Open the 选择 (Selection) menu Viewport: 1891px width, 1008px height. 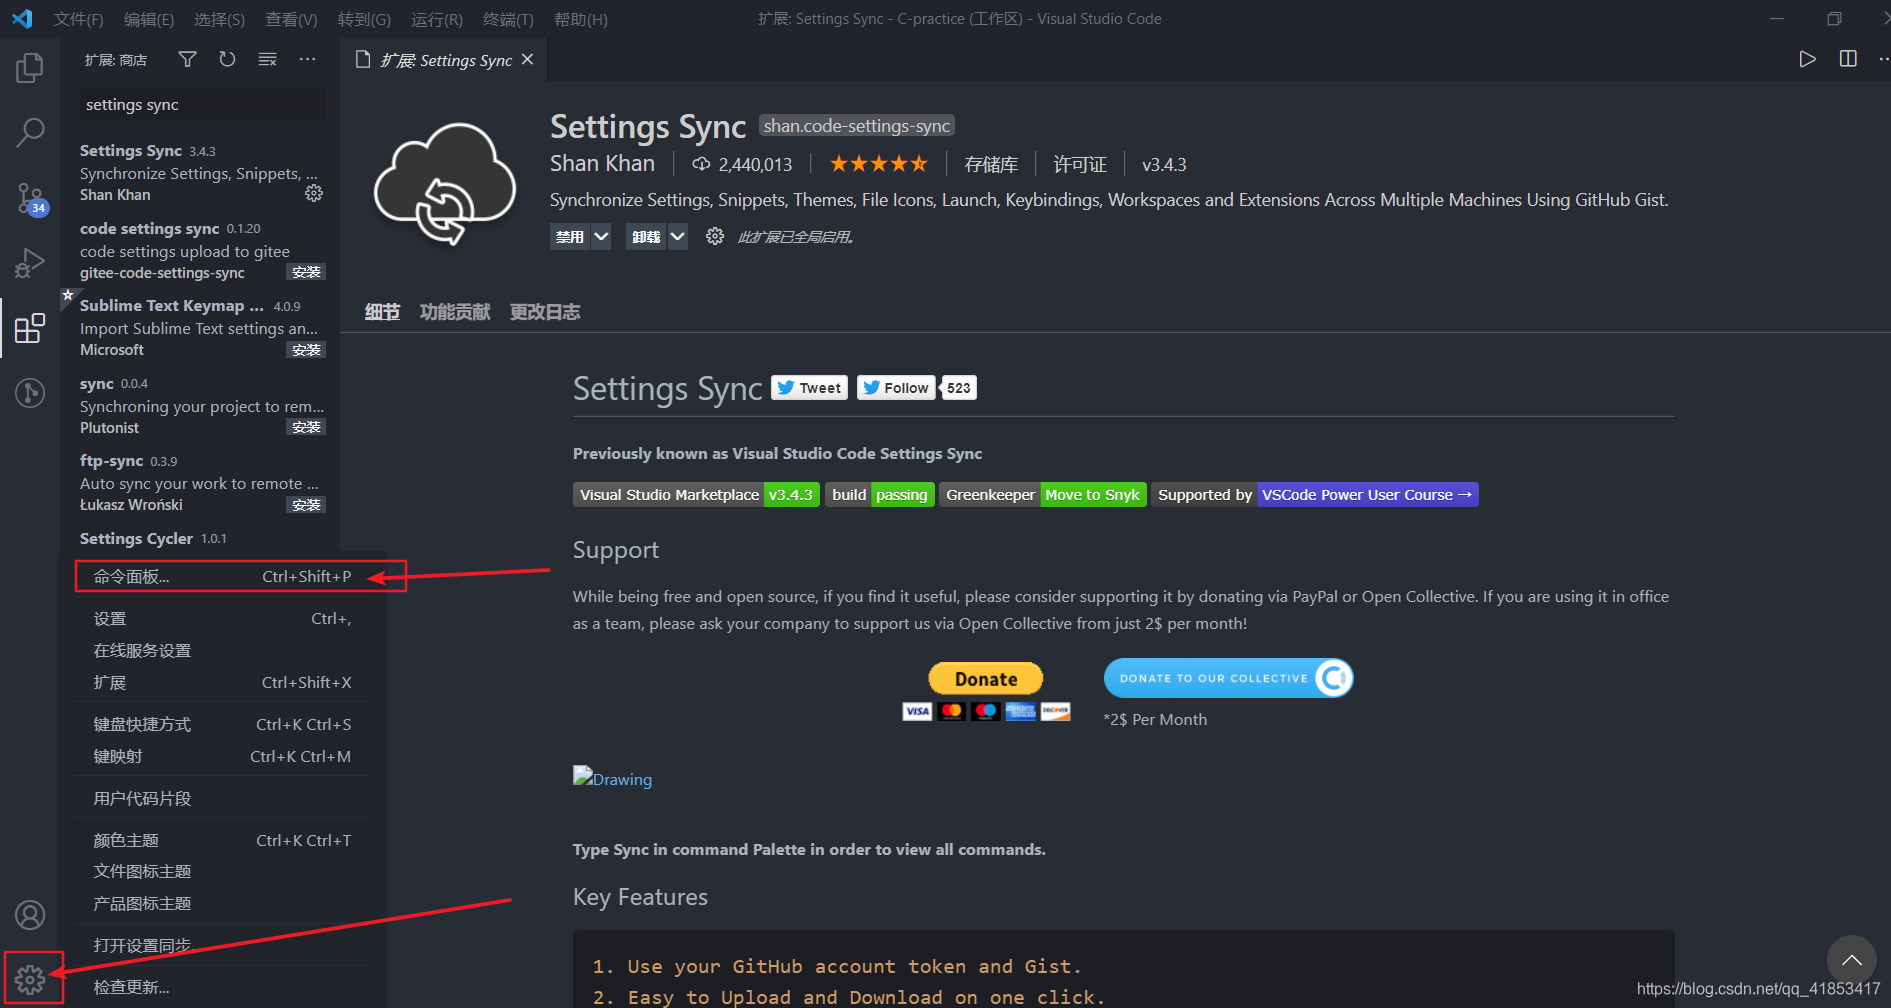pos(219,19)
